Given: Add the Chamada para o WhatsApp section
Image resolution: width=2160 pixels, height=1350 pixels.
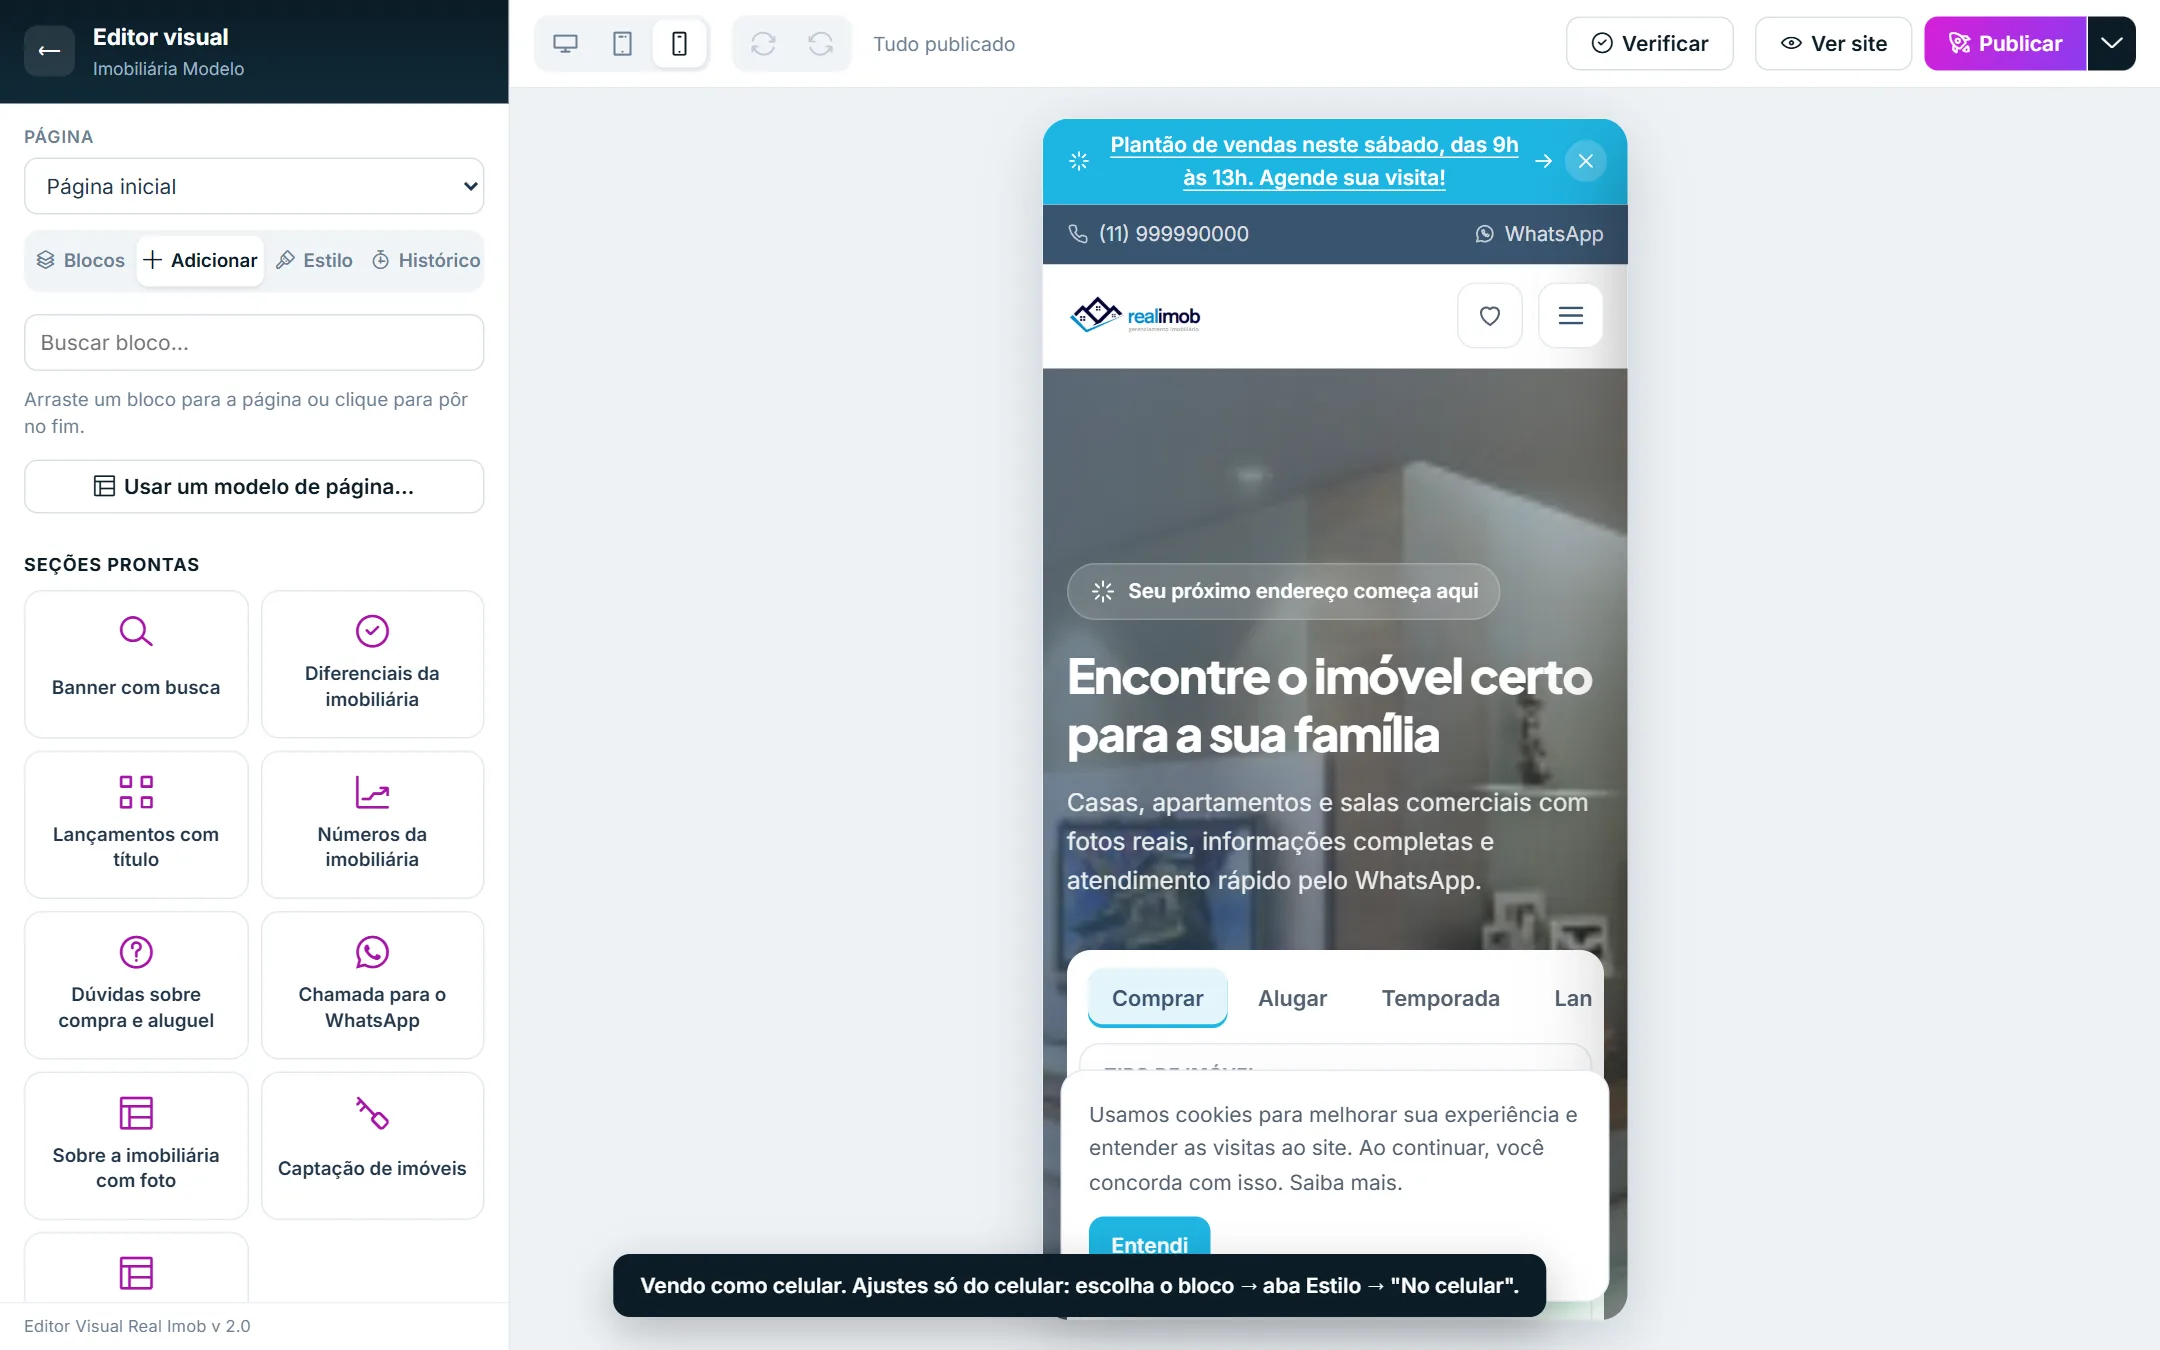Looking at the screenshot, I should click(x=372, y=985).
